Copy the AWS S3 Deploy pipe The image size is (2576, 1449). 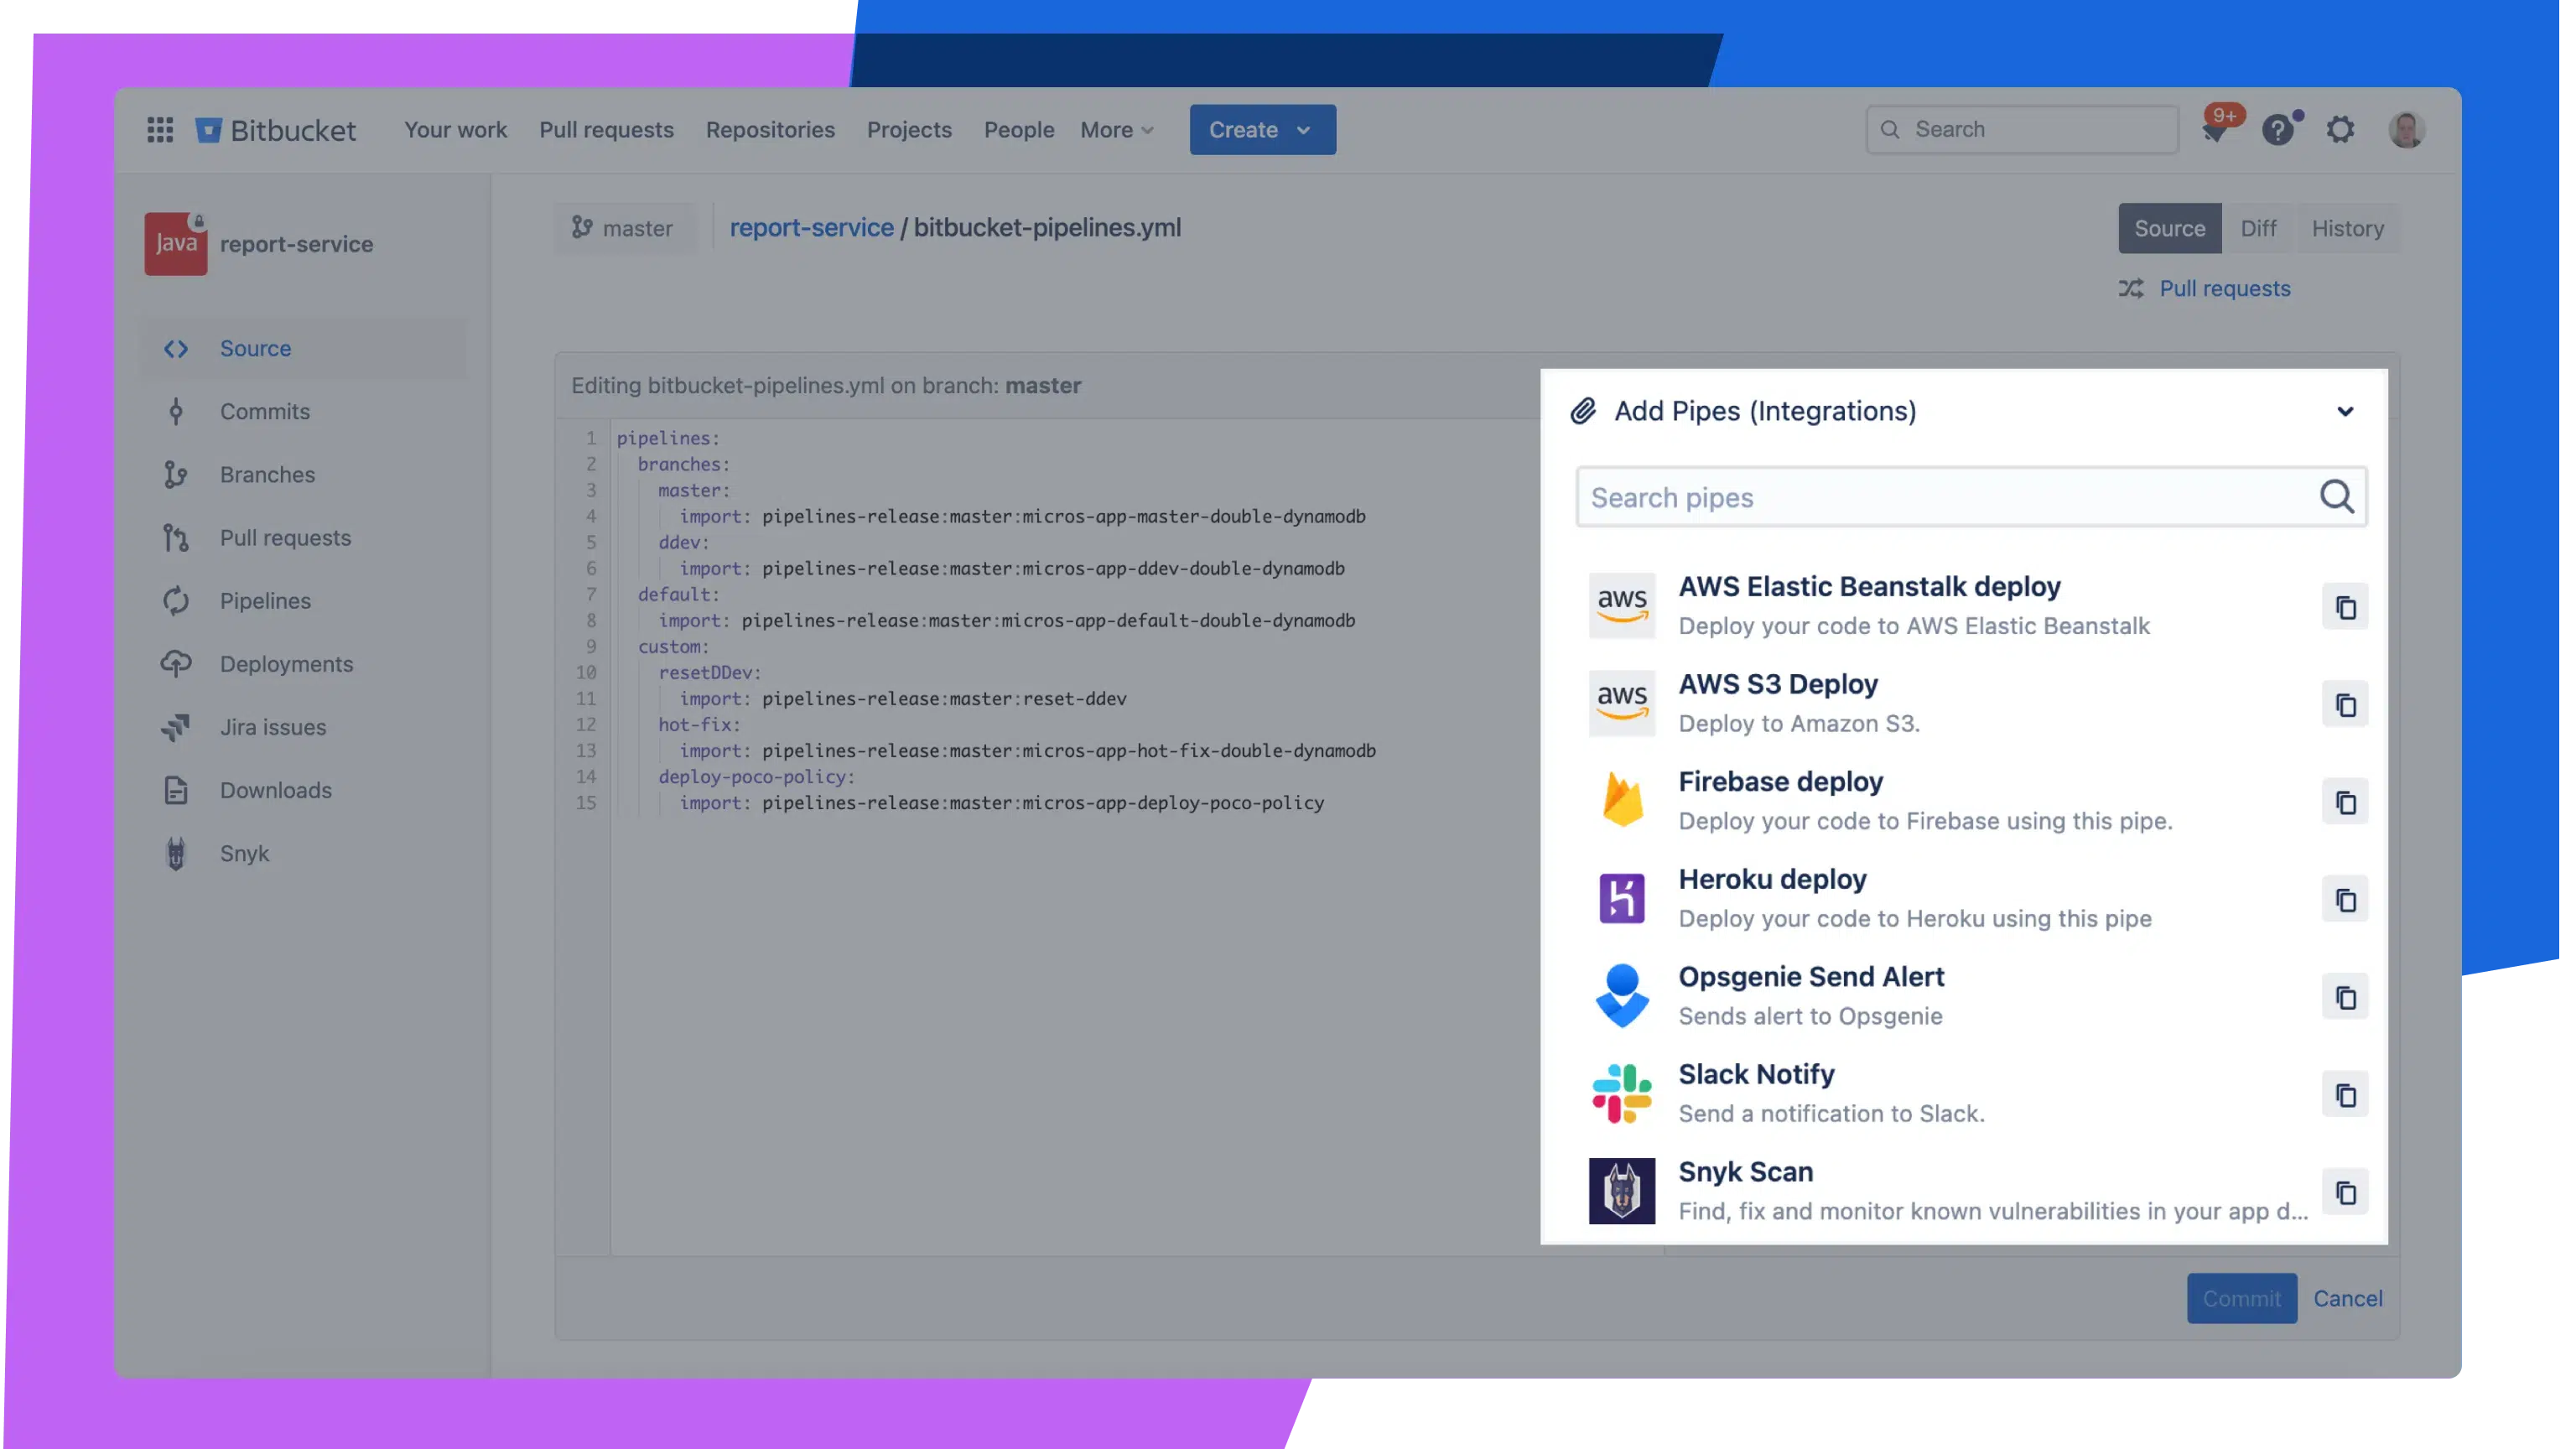pyautogui.click(x=2346, y=705)
